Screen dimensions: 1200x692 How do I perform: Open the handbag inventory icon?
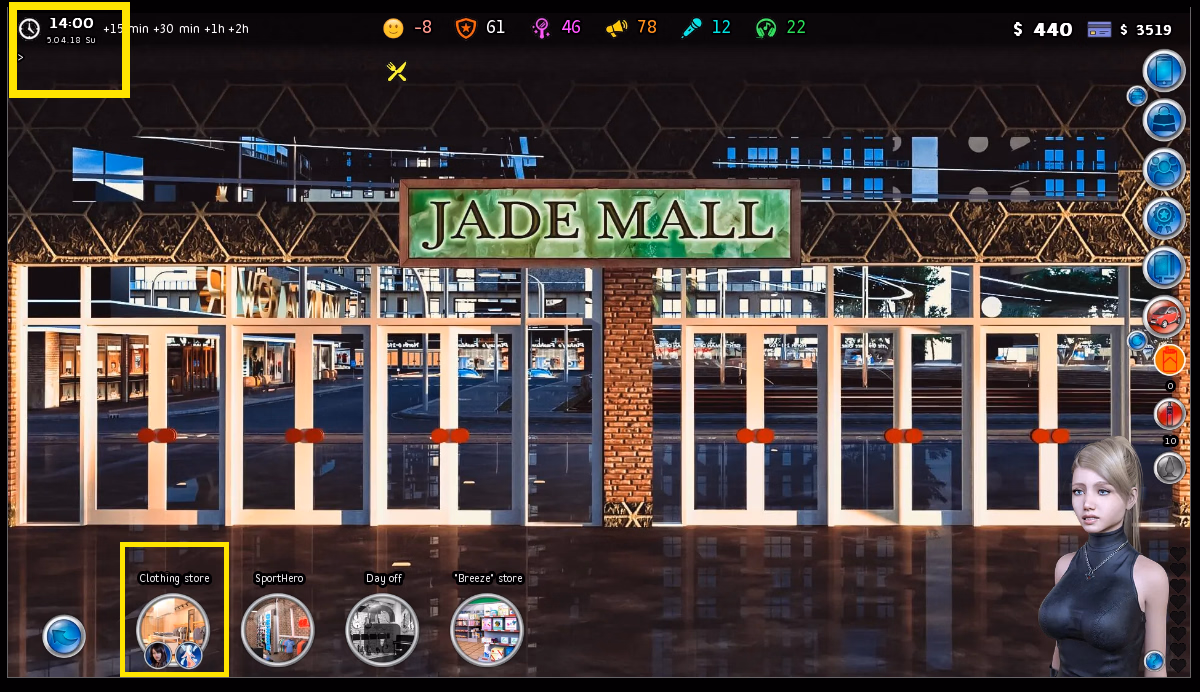click(x=1164, y=120)
